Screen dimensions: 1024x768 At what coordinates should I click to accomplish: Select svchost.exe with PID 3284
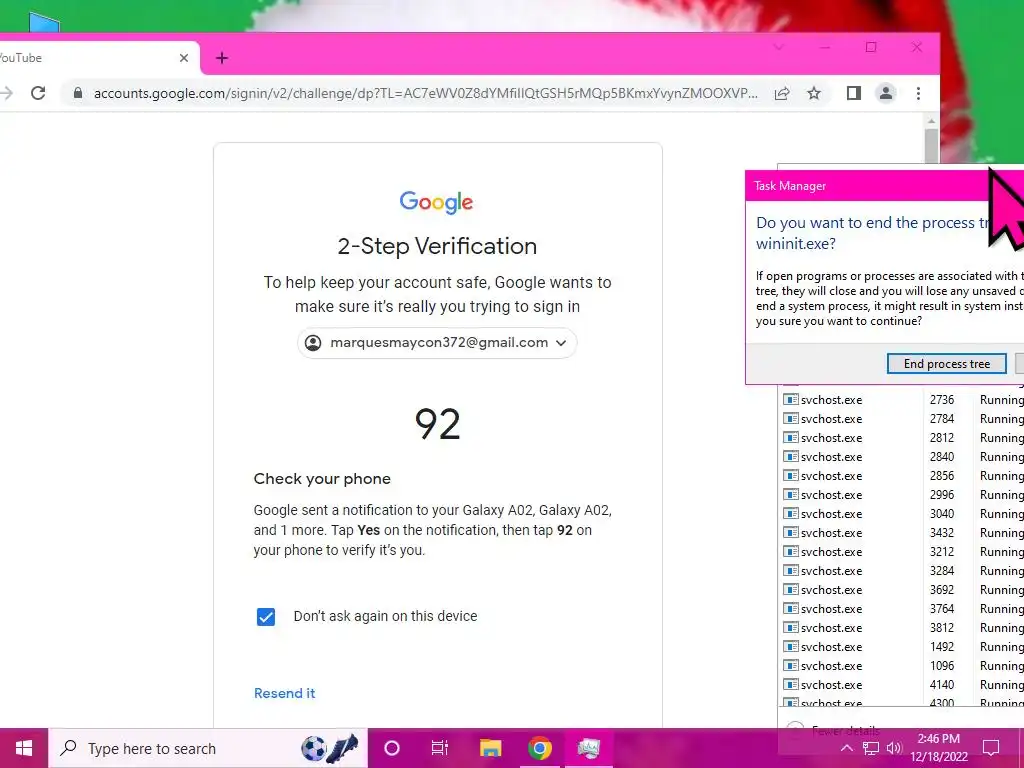pyautogui.click(x=903, y=570)
